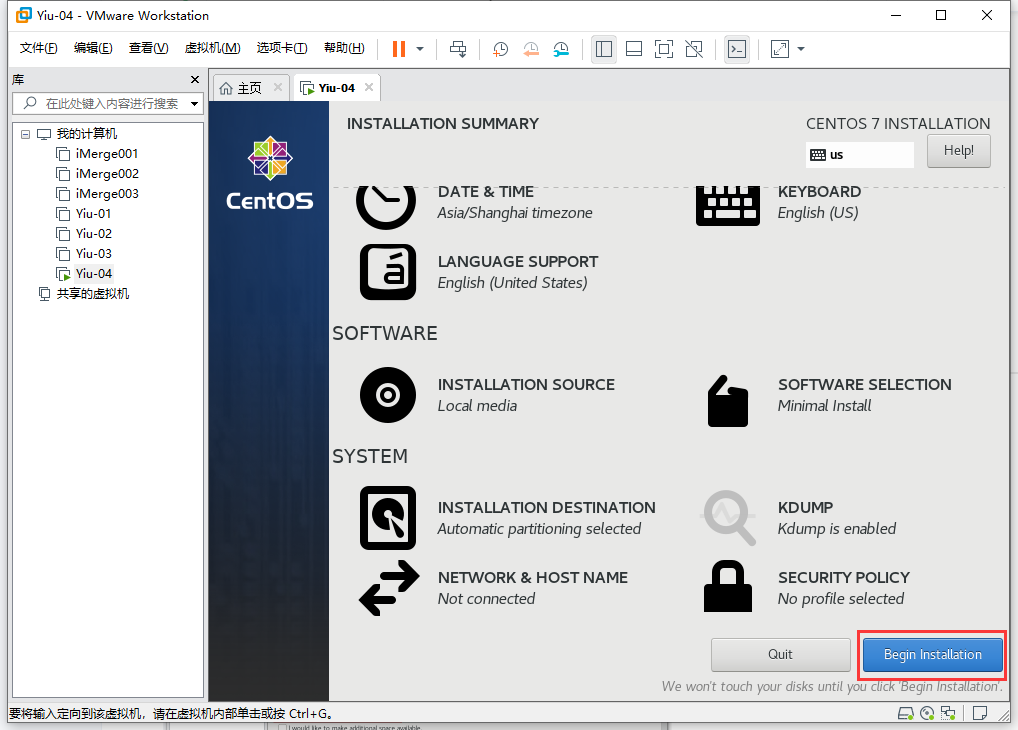Select iMerge003 in the library
Screen dimensions: 1018x730
106,194
